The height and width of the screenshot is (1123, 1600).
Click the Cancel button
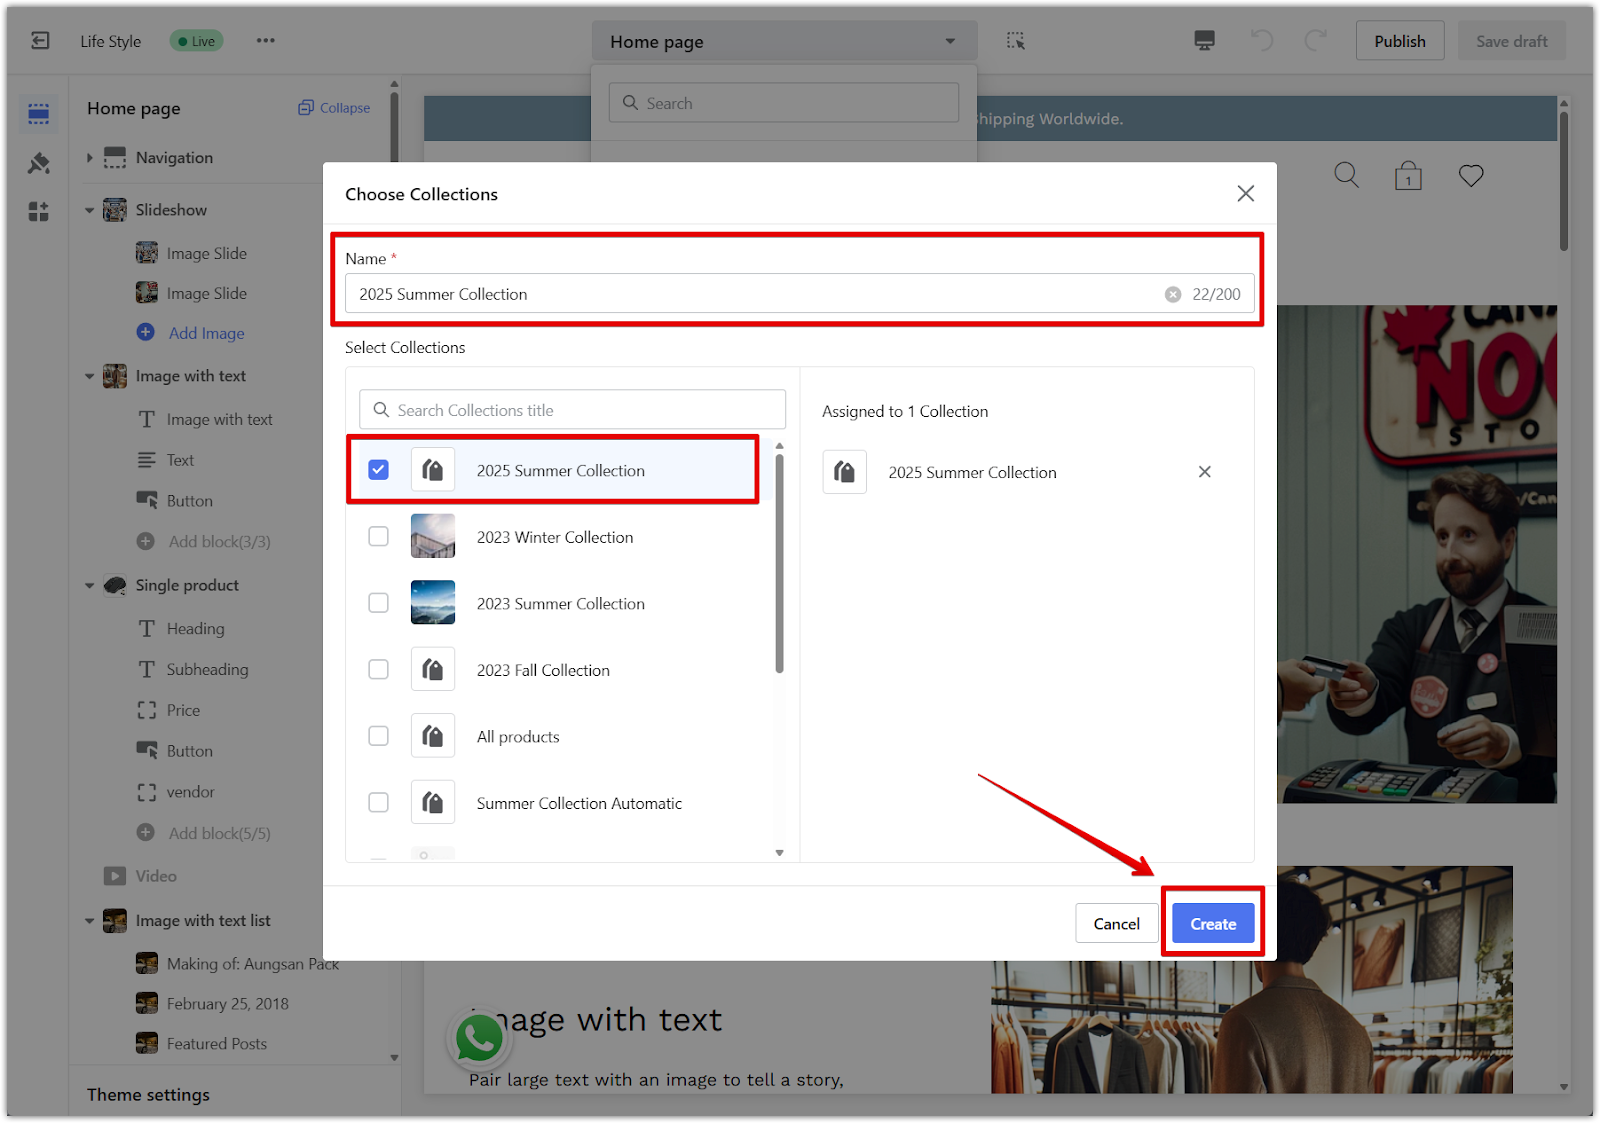click(1116, 924)
